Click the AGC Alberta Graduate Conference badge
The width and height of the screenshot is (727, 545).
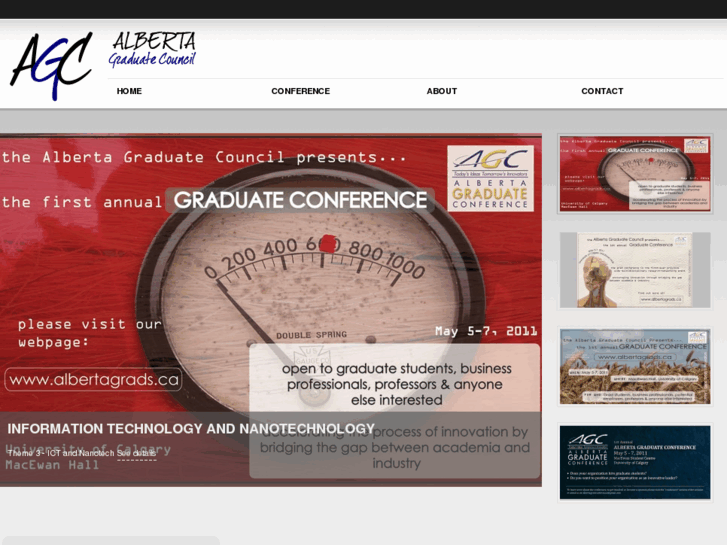(490, 179)
